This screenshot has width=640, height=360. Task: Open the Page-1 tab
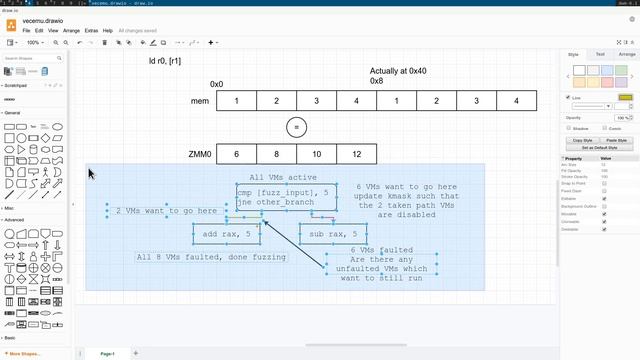[x=107, y=354]
